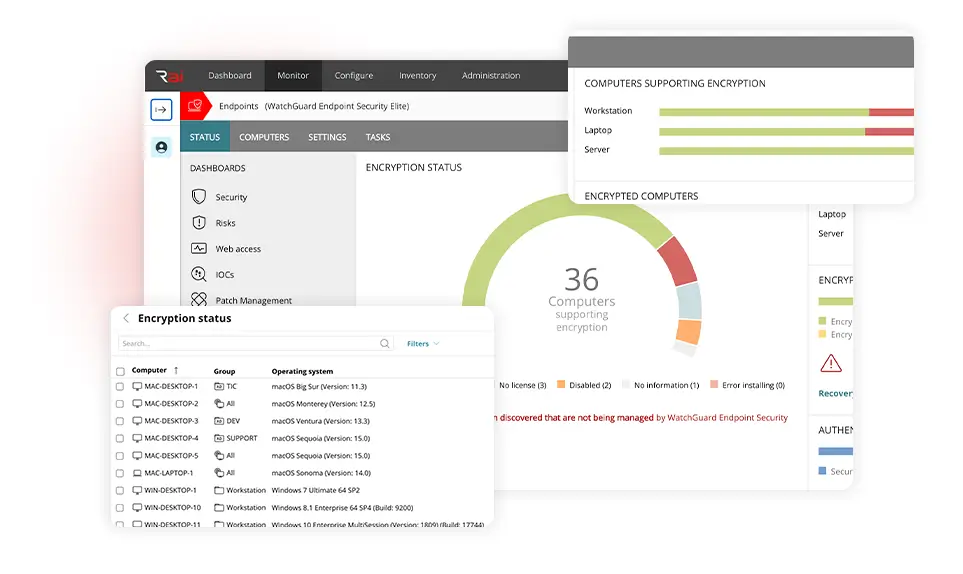Open the user account profile icon
963x574 pixels.
pos(162,147)
